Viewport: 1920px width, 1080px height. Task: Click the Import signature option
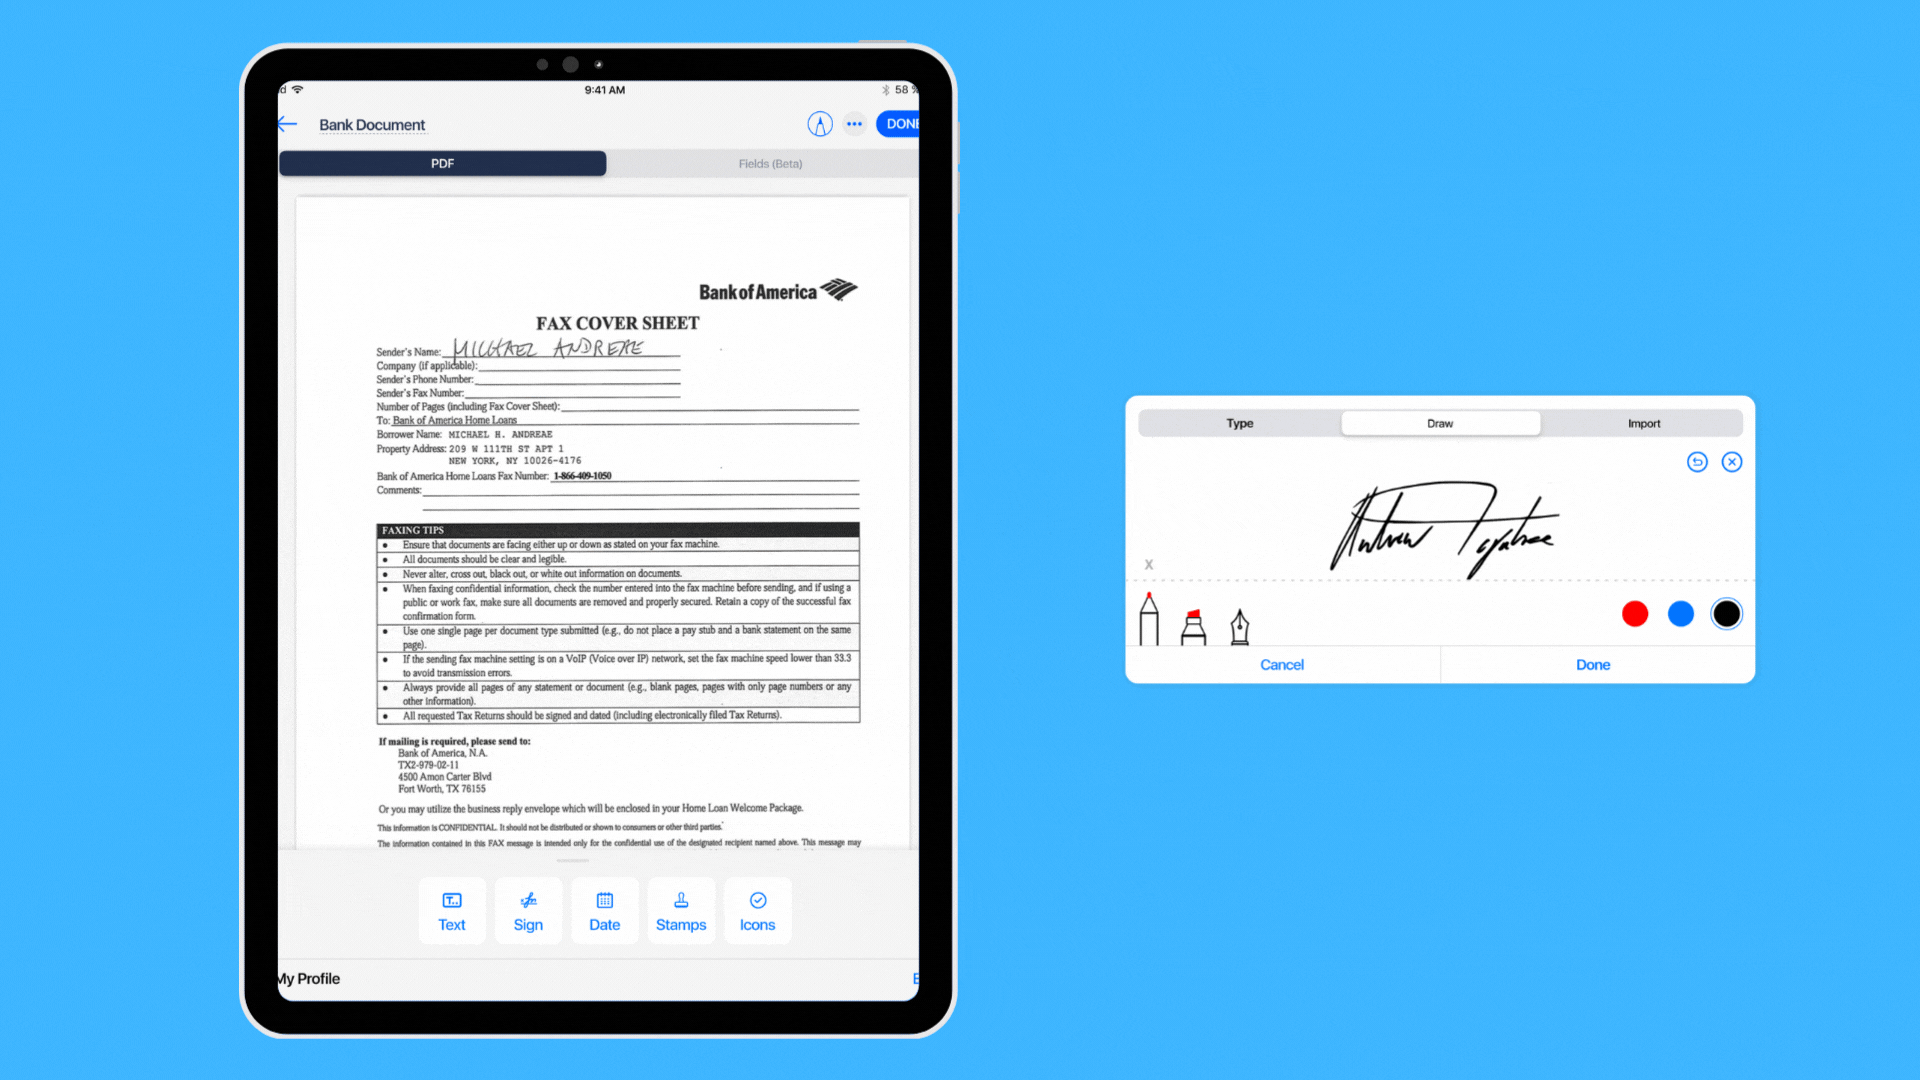(1643, 422)
